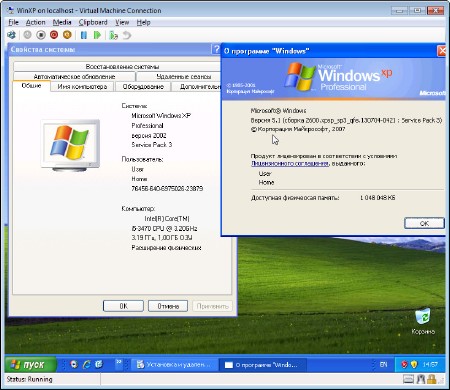Expand Quick Launch chevron on taskbar

(119, 362)
